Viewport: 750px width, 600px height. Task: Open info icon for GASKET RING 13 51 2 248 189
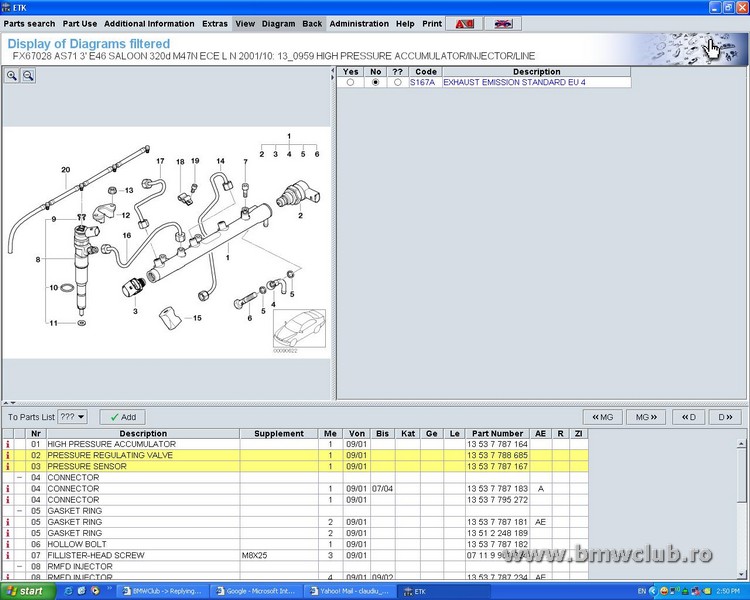[x=8, y=533]
